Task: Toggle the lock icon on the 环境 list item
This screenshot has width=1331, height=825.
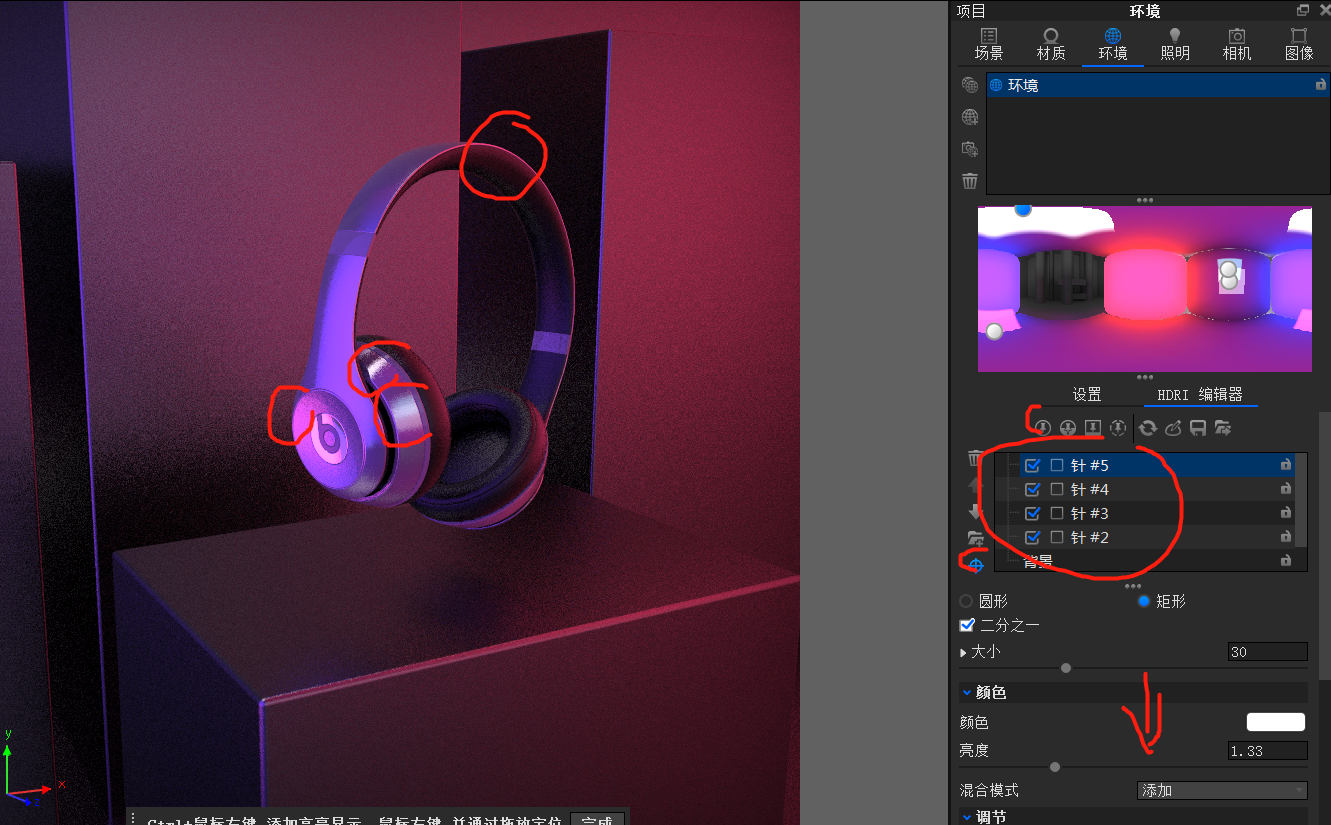Action: pos(1321,85)
